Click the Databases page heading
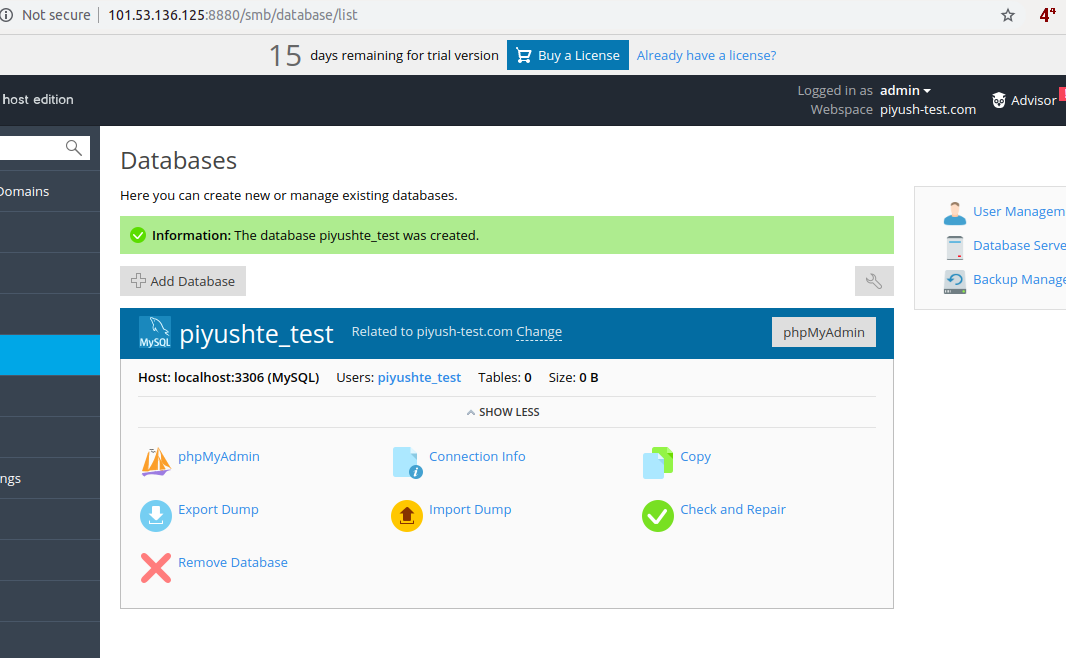The width and height of the screenshot is (1066, 658). 179,160
